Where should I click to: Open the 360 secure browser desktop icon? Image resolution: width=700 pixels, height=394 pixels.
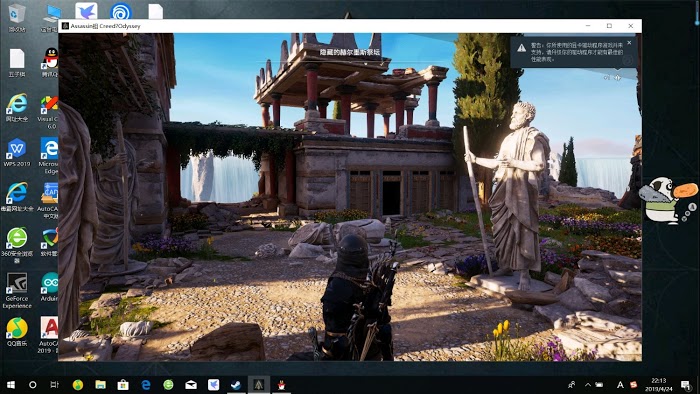click(x=17, y=245)
